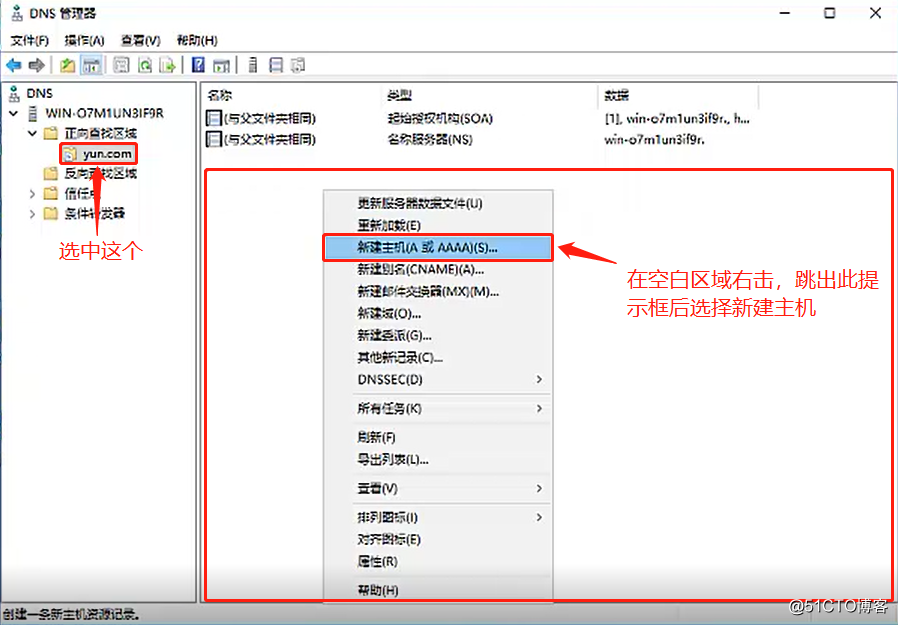Click the blue Back arrow in toolbar

(14, 65)
